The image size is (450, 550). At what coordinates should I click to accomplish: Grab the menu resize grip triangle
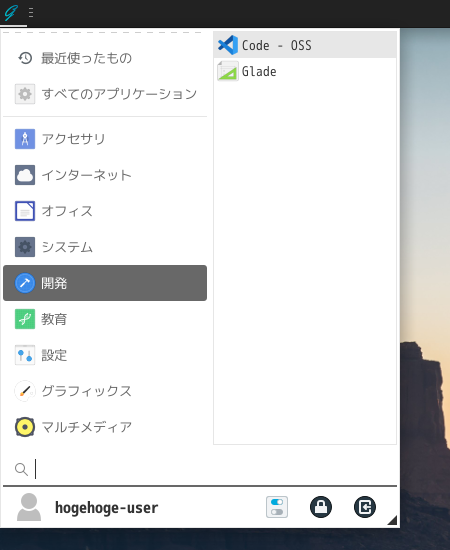(x=392, y=520)
